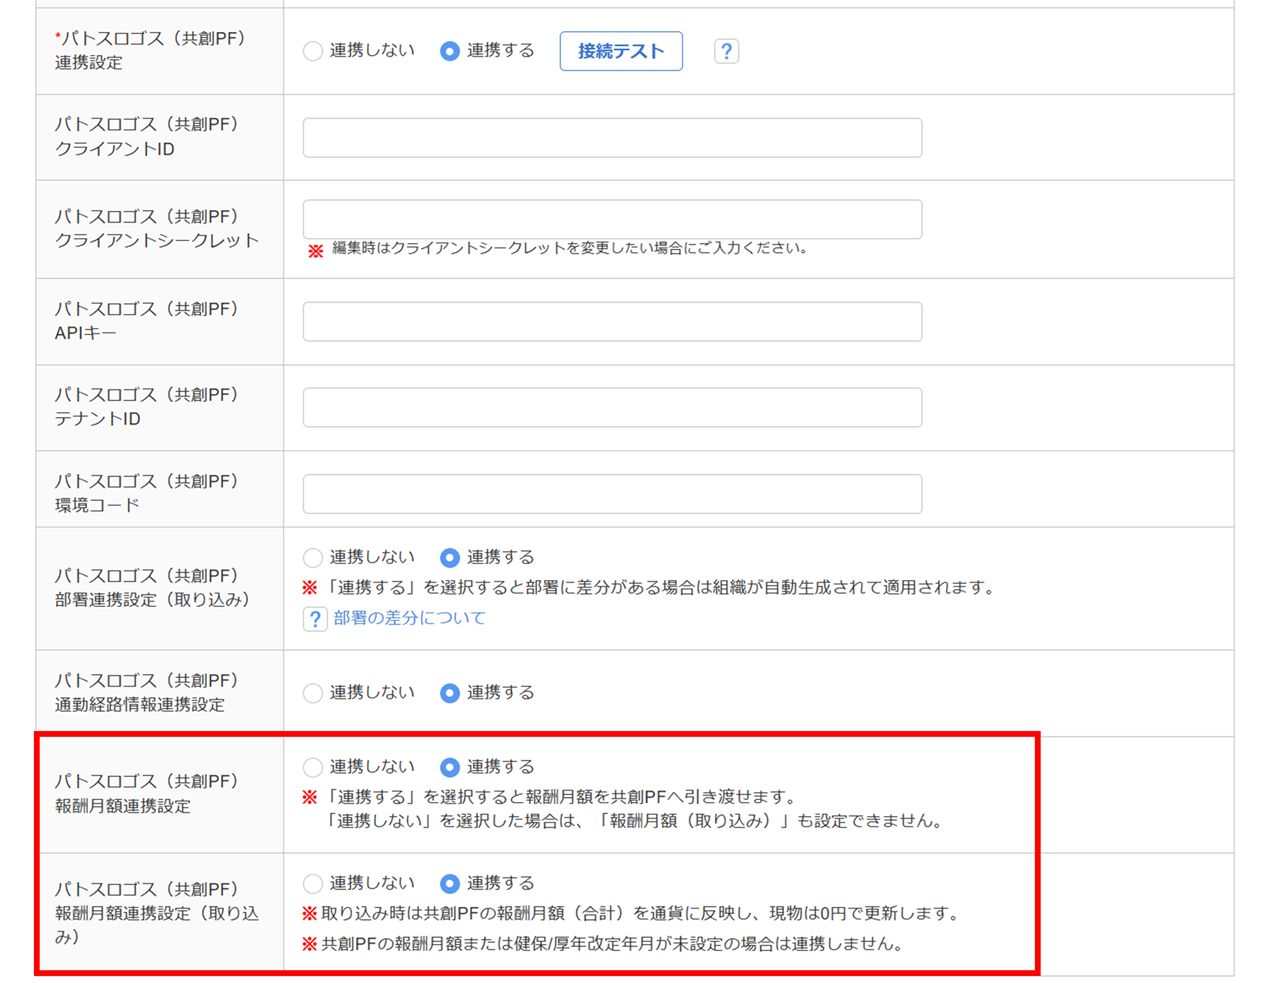The height and width of the screenshot is (983, 1280).
Task: Select 連携しない for パトスロゴス連携設定
Action: pyautogui.click(x=313, y=51)
